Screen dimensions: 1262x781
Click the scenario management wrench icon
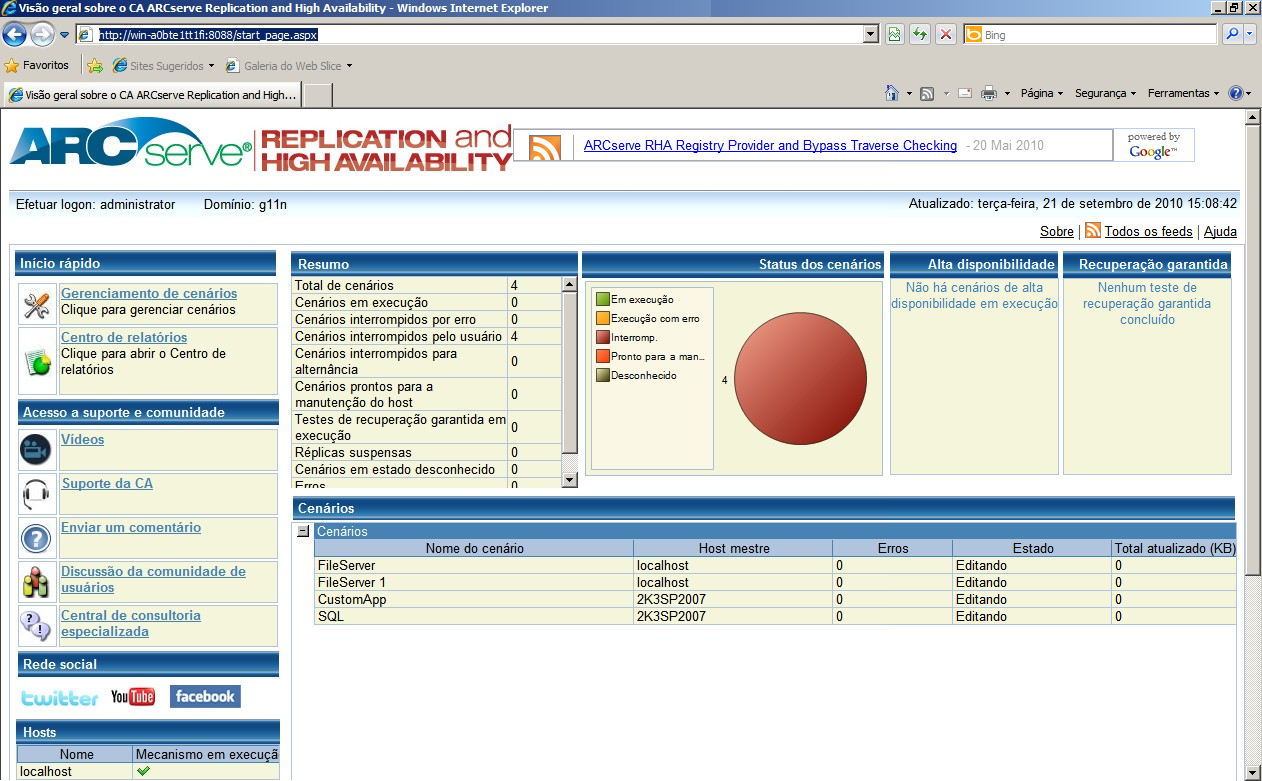tap(37, 305)
